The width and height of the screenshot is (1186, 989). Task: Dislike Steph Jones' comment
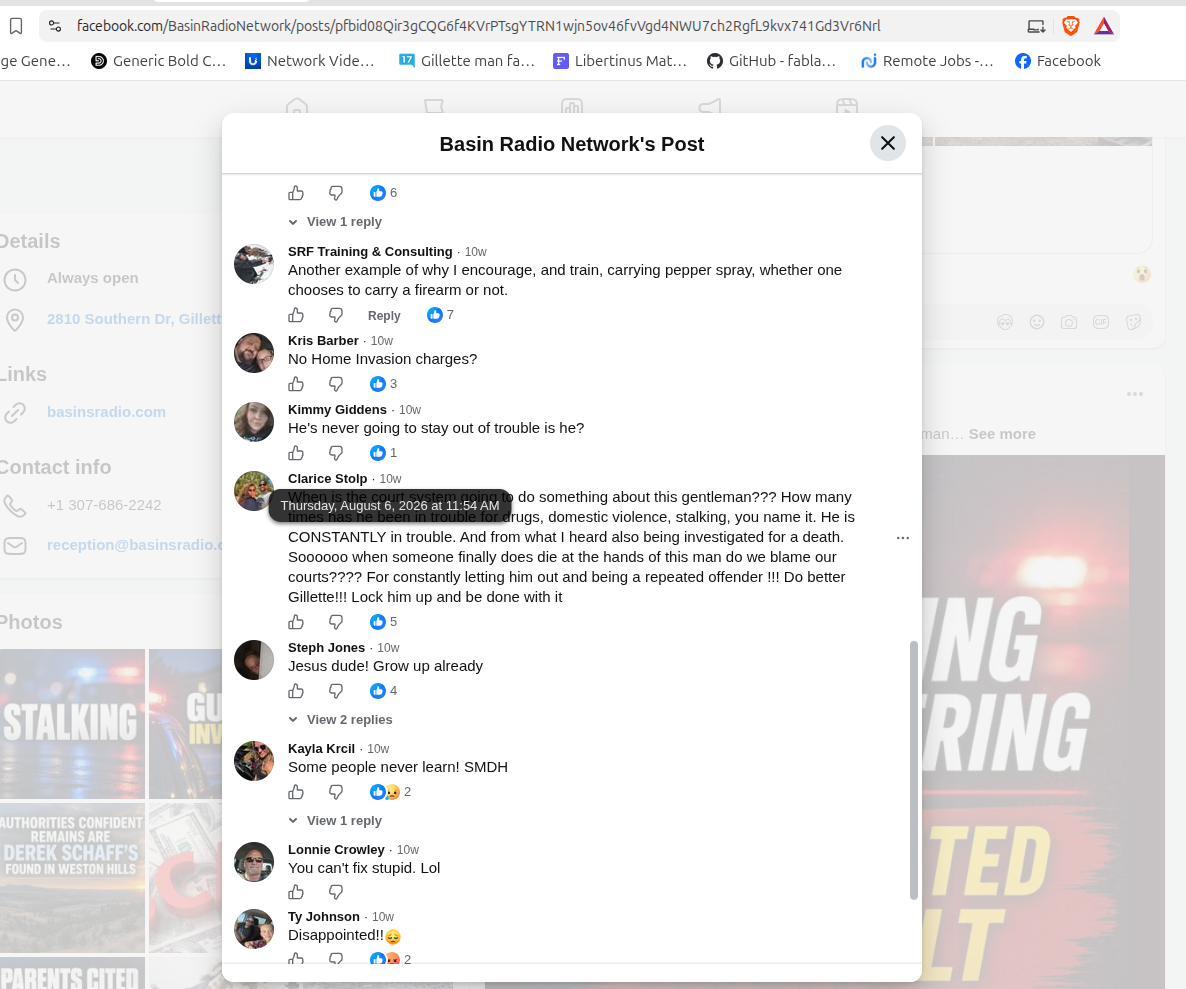(x=336, y=691)
